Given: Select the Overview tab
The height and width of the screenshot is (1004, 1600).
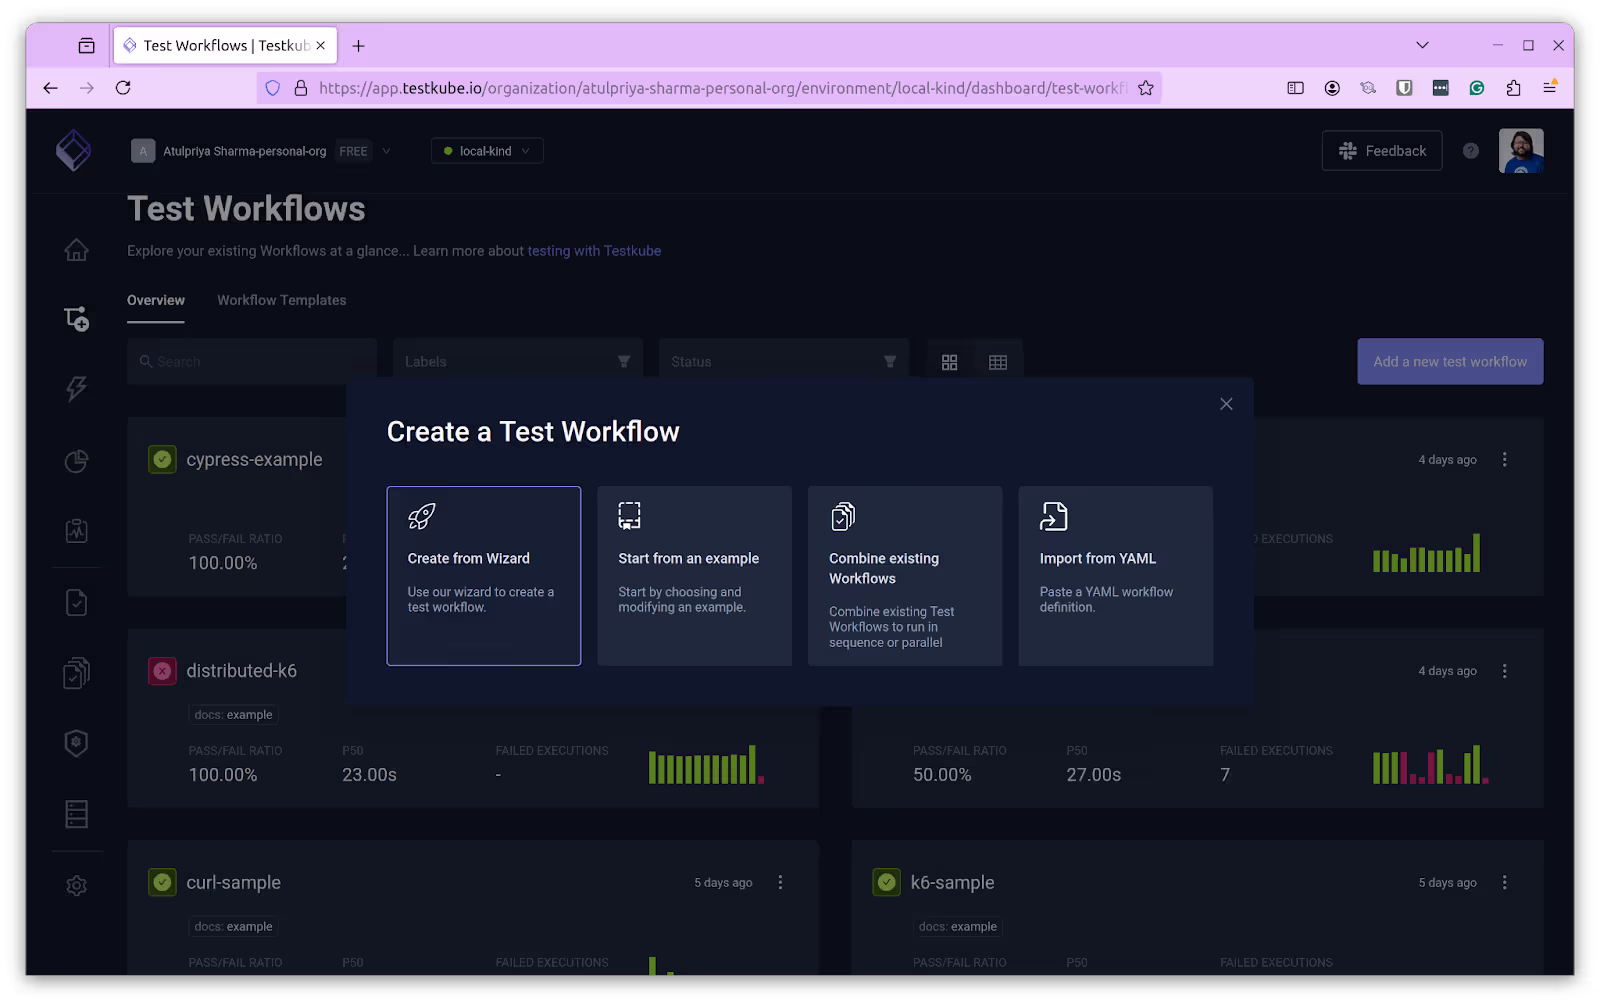Looking at the screenshot, I should (156, 300).
